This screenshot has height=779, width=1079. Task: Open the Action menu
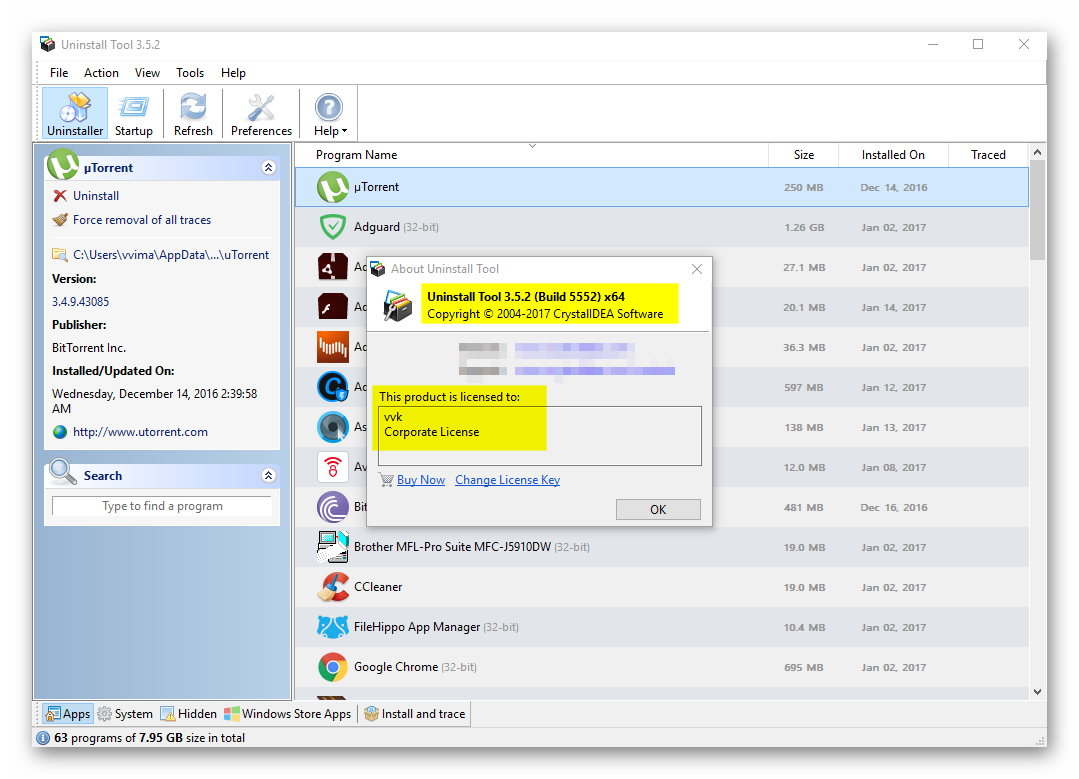[101, 73]
